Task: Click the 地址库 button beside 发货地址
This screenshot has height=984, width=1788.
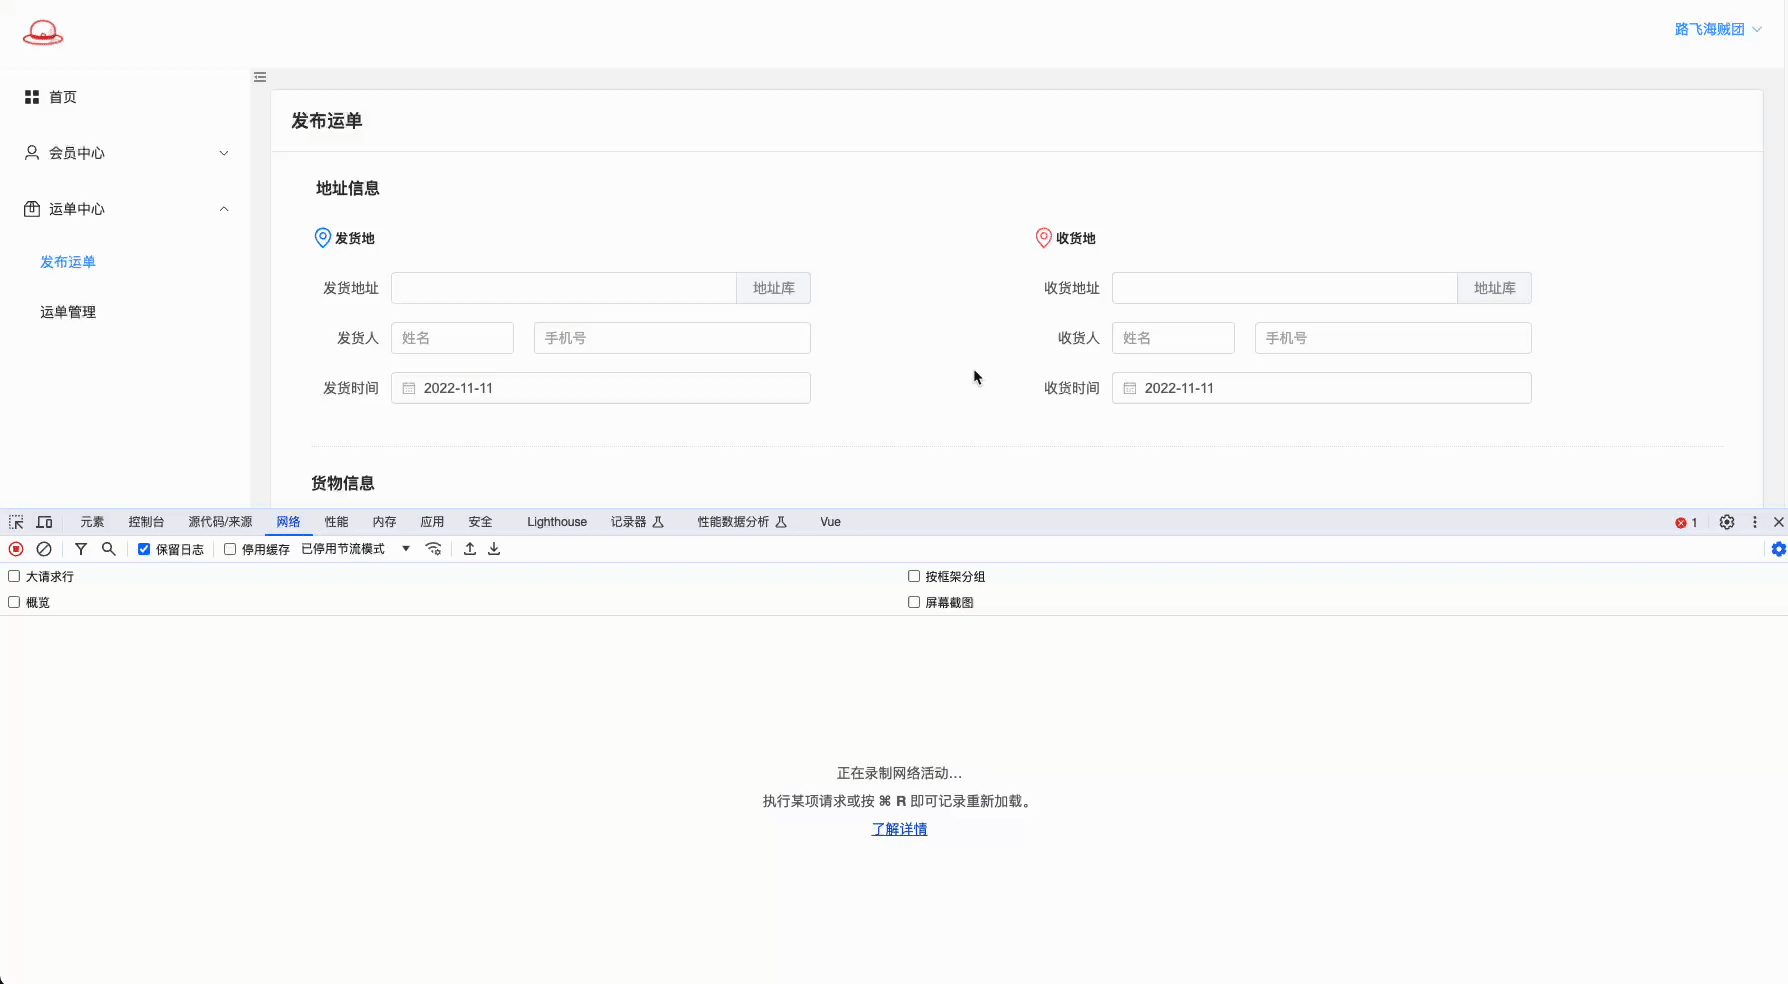Action: coord(773,288)
